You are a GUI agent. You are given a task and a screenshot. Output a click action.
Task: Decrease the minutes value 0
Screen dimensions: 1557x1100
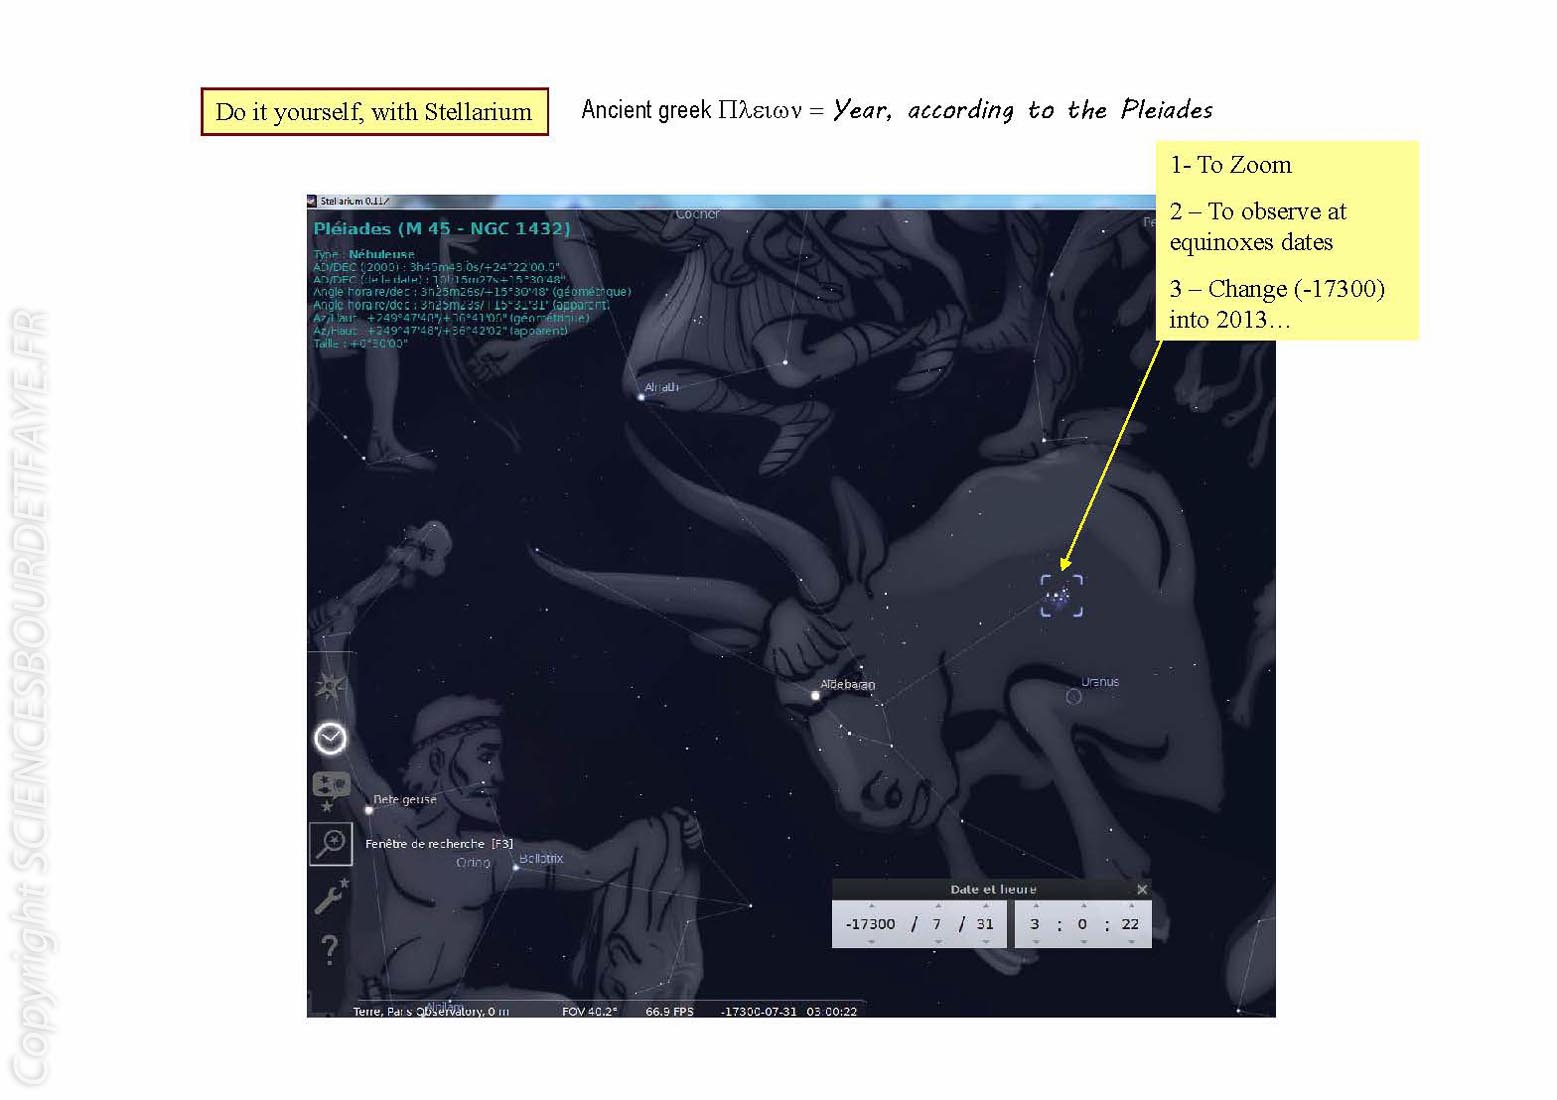[1083, 942]
